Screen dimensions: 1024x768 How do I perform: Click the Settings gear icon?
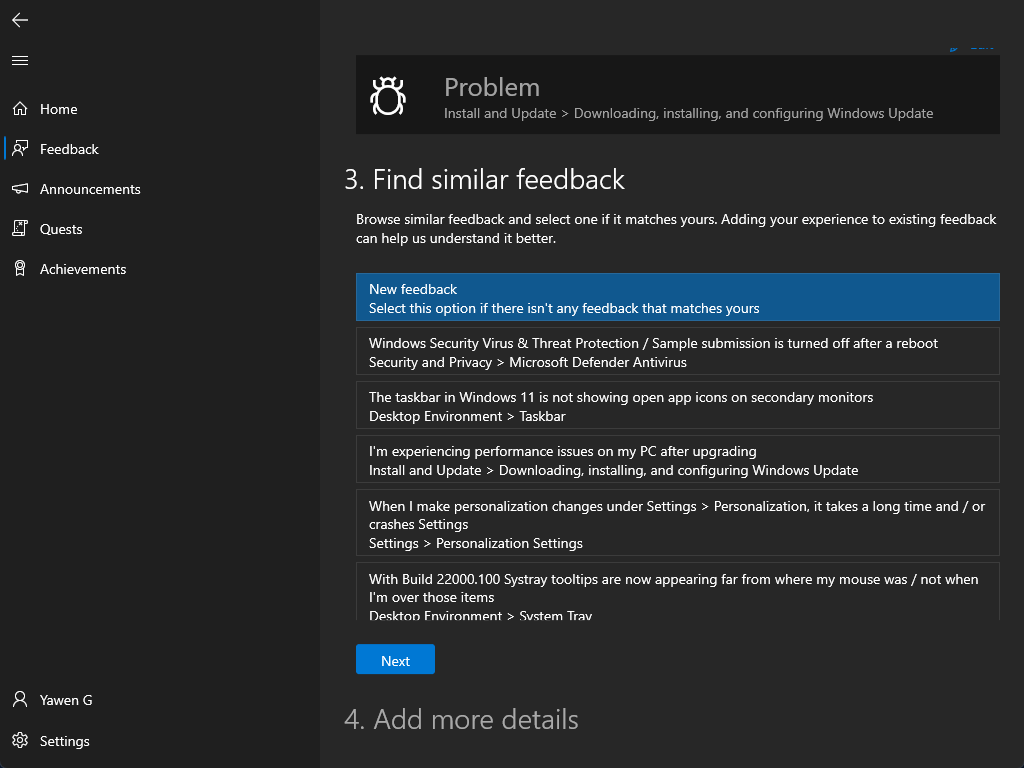[20, 741]
